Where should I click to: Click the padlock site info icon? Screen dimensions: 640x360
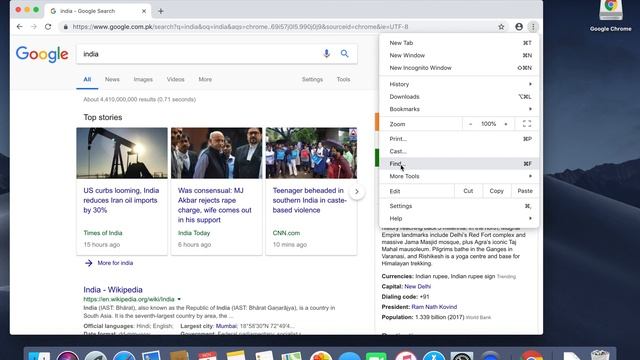[x=65, y=27]
